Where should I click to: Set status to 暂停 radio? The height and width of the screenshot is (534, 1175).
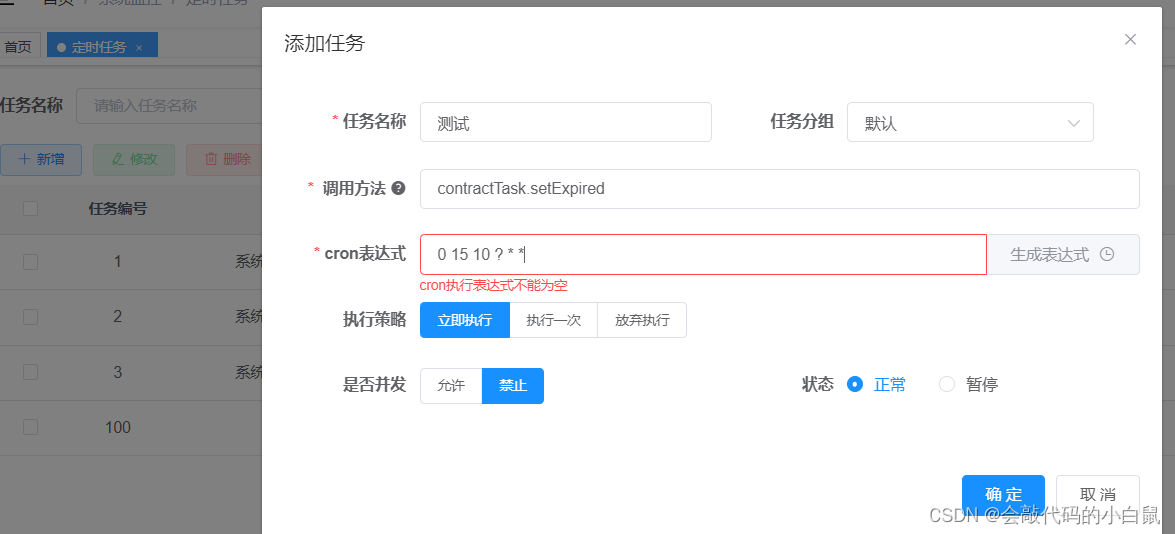click(x=968, y=385)
